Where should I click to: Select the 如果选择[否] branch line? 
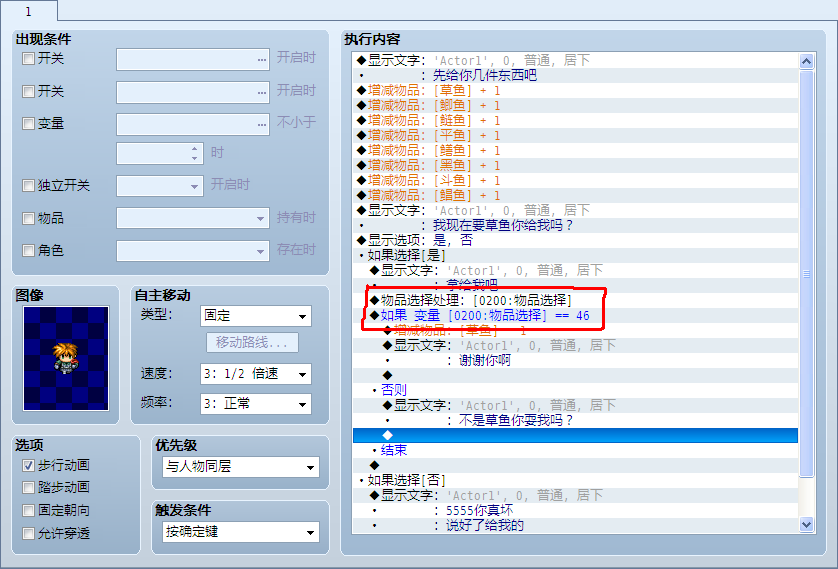pyautogui.click(x=576, y=480)
